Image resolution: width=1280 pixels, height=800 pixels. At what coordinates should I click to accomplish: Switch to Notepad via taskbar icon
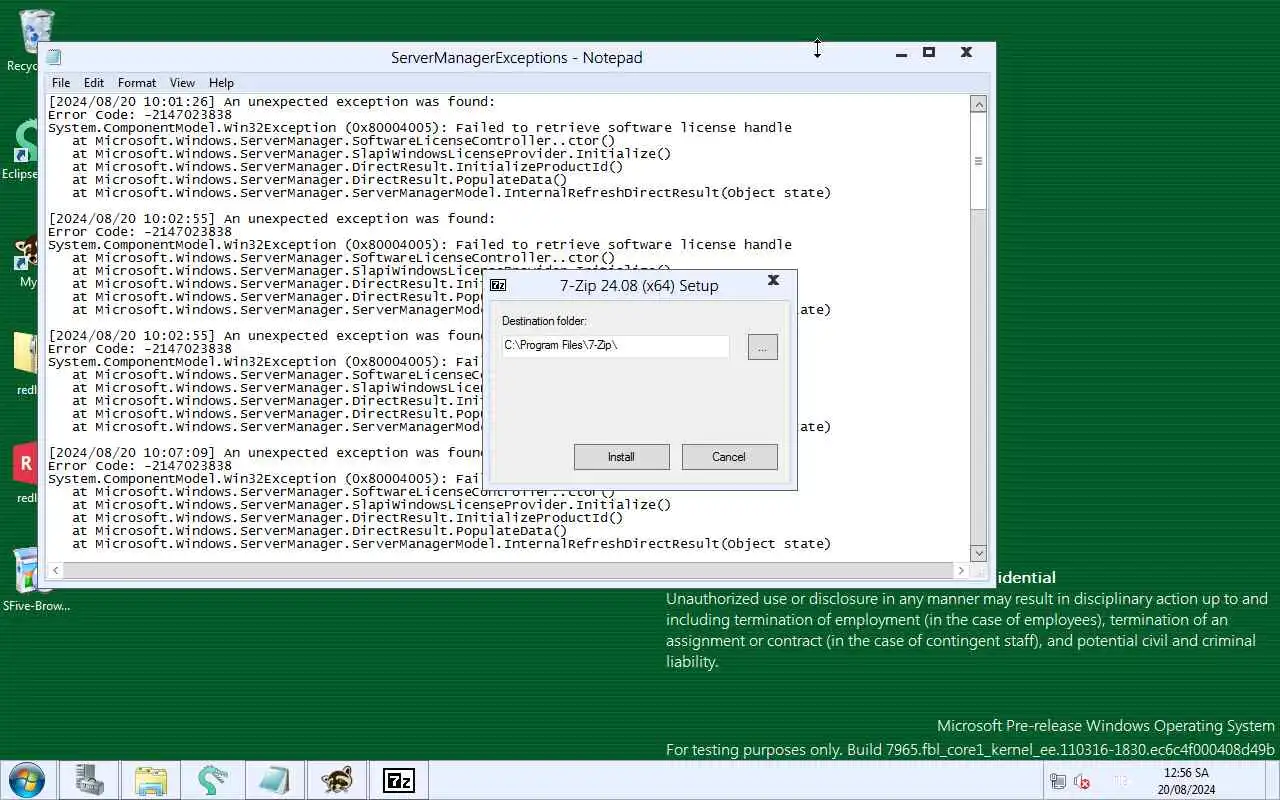pyautogui.click(x=275, y=780)
